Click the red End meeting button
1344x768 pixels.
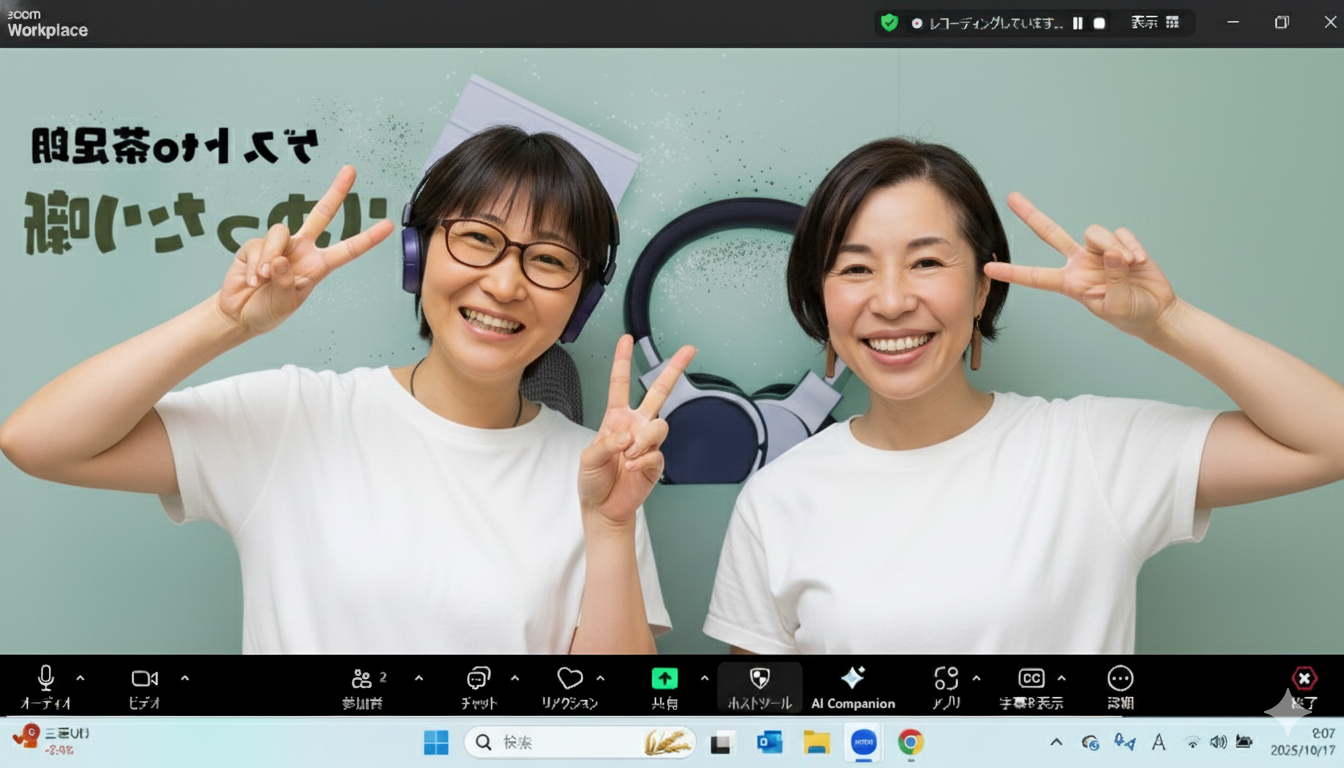[1304, 680]
